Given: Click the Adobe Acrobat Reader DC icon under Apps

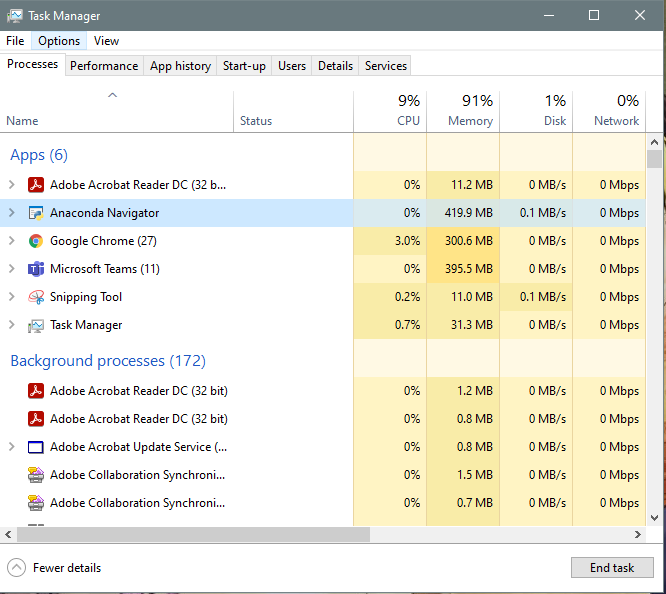Looking at the screenshot, I should [36, 185].
